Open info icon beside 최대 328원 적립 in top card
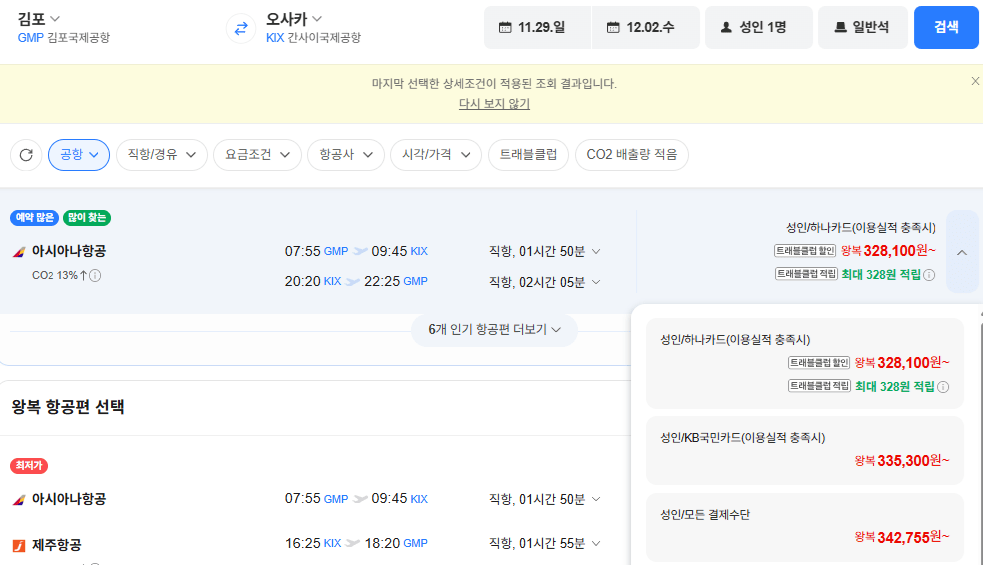 (929, 275)
